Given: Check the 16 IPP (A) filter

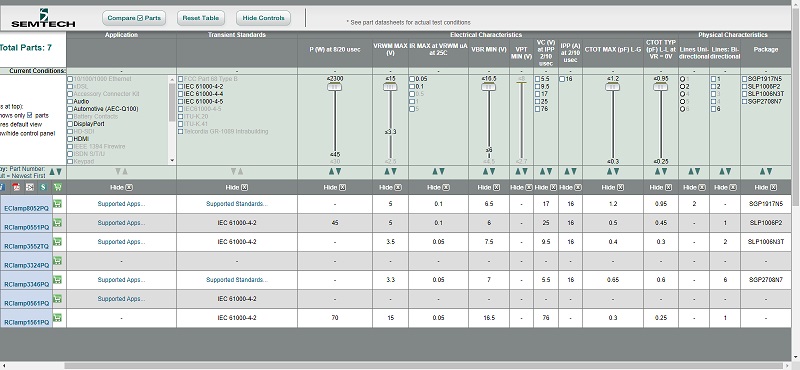Looking at the screenshot, I should (x=562, y=79).
